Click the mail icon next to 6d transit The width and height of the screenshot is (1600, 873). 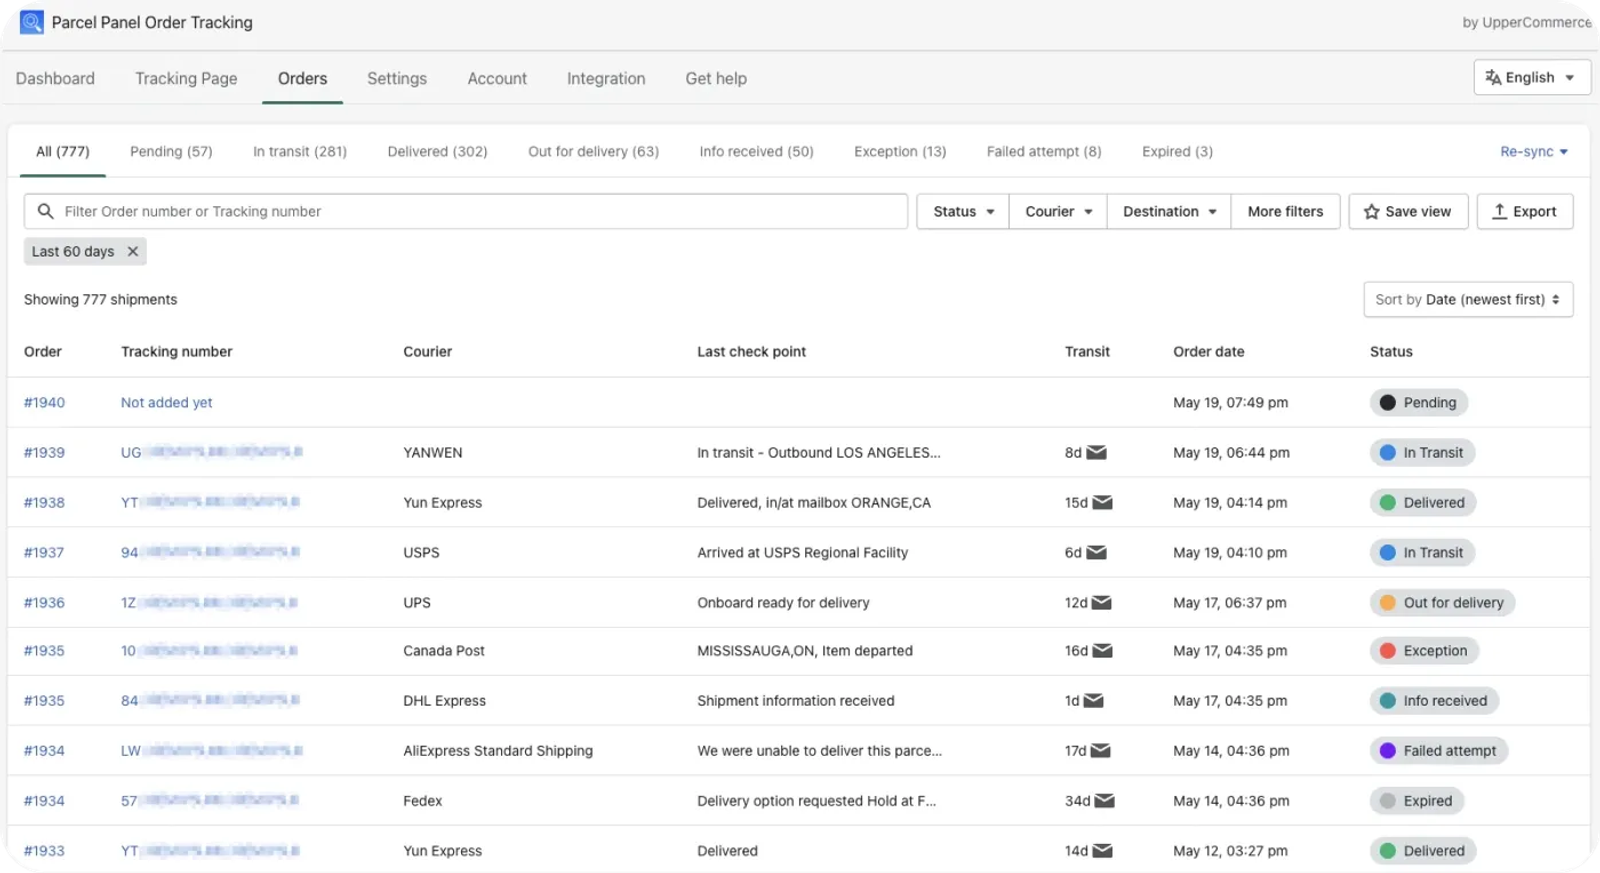coord(1096,552)
